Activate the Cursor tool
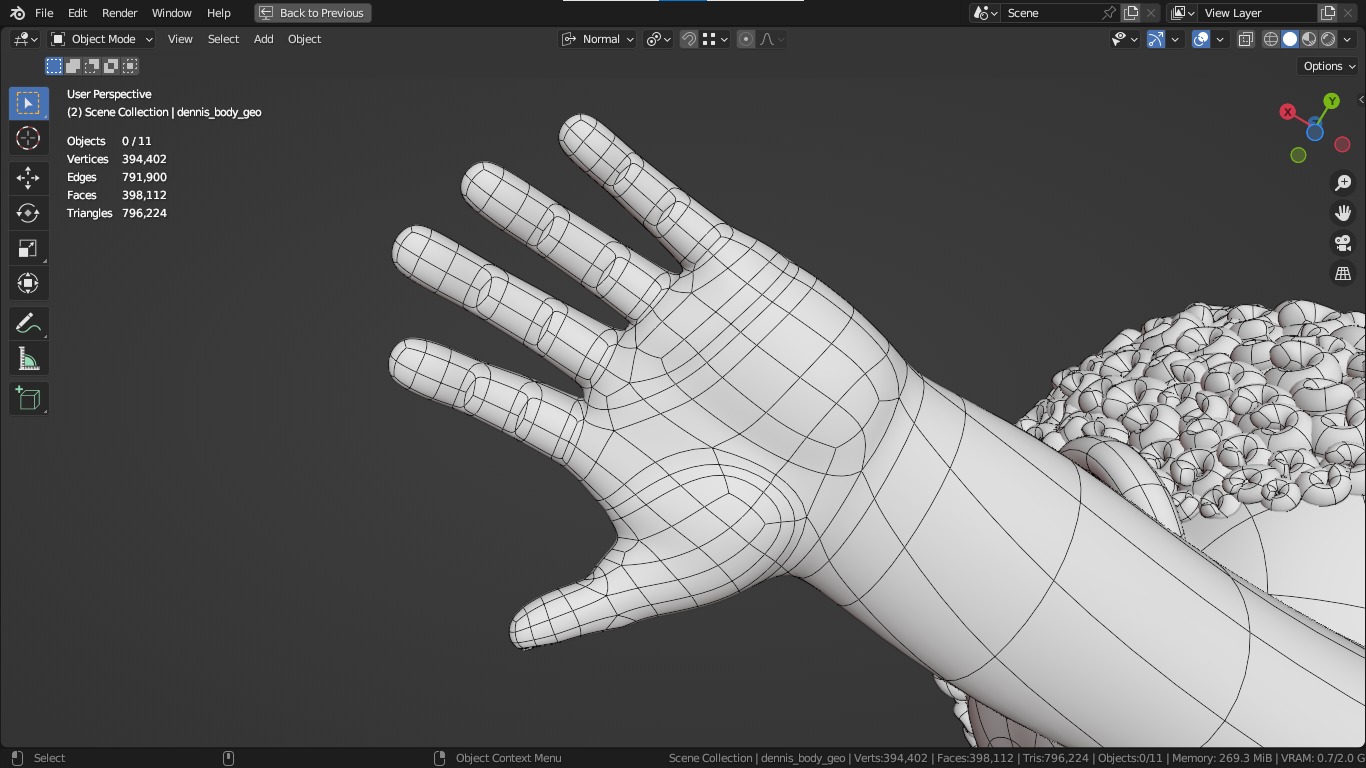This screenshot has height=768, width=1366. tap(28, 138)
